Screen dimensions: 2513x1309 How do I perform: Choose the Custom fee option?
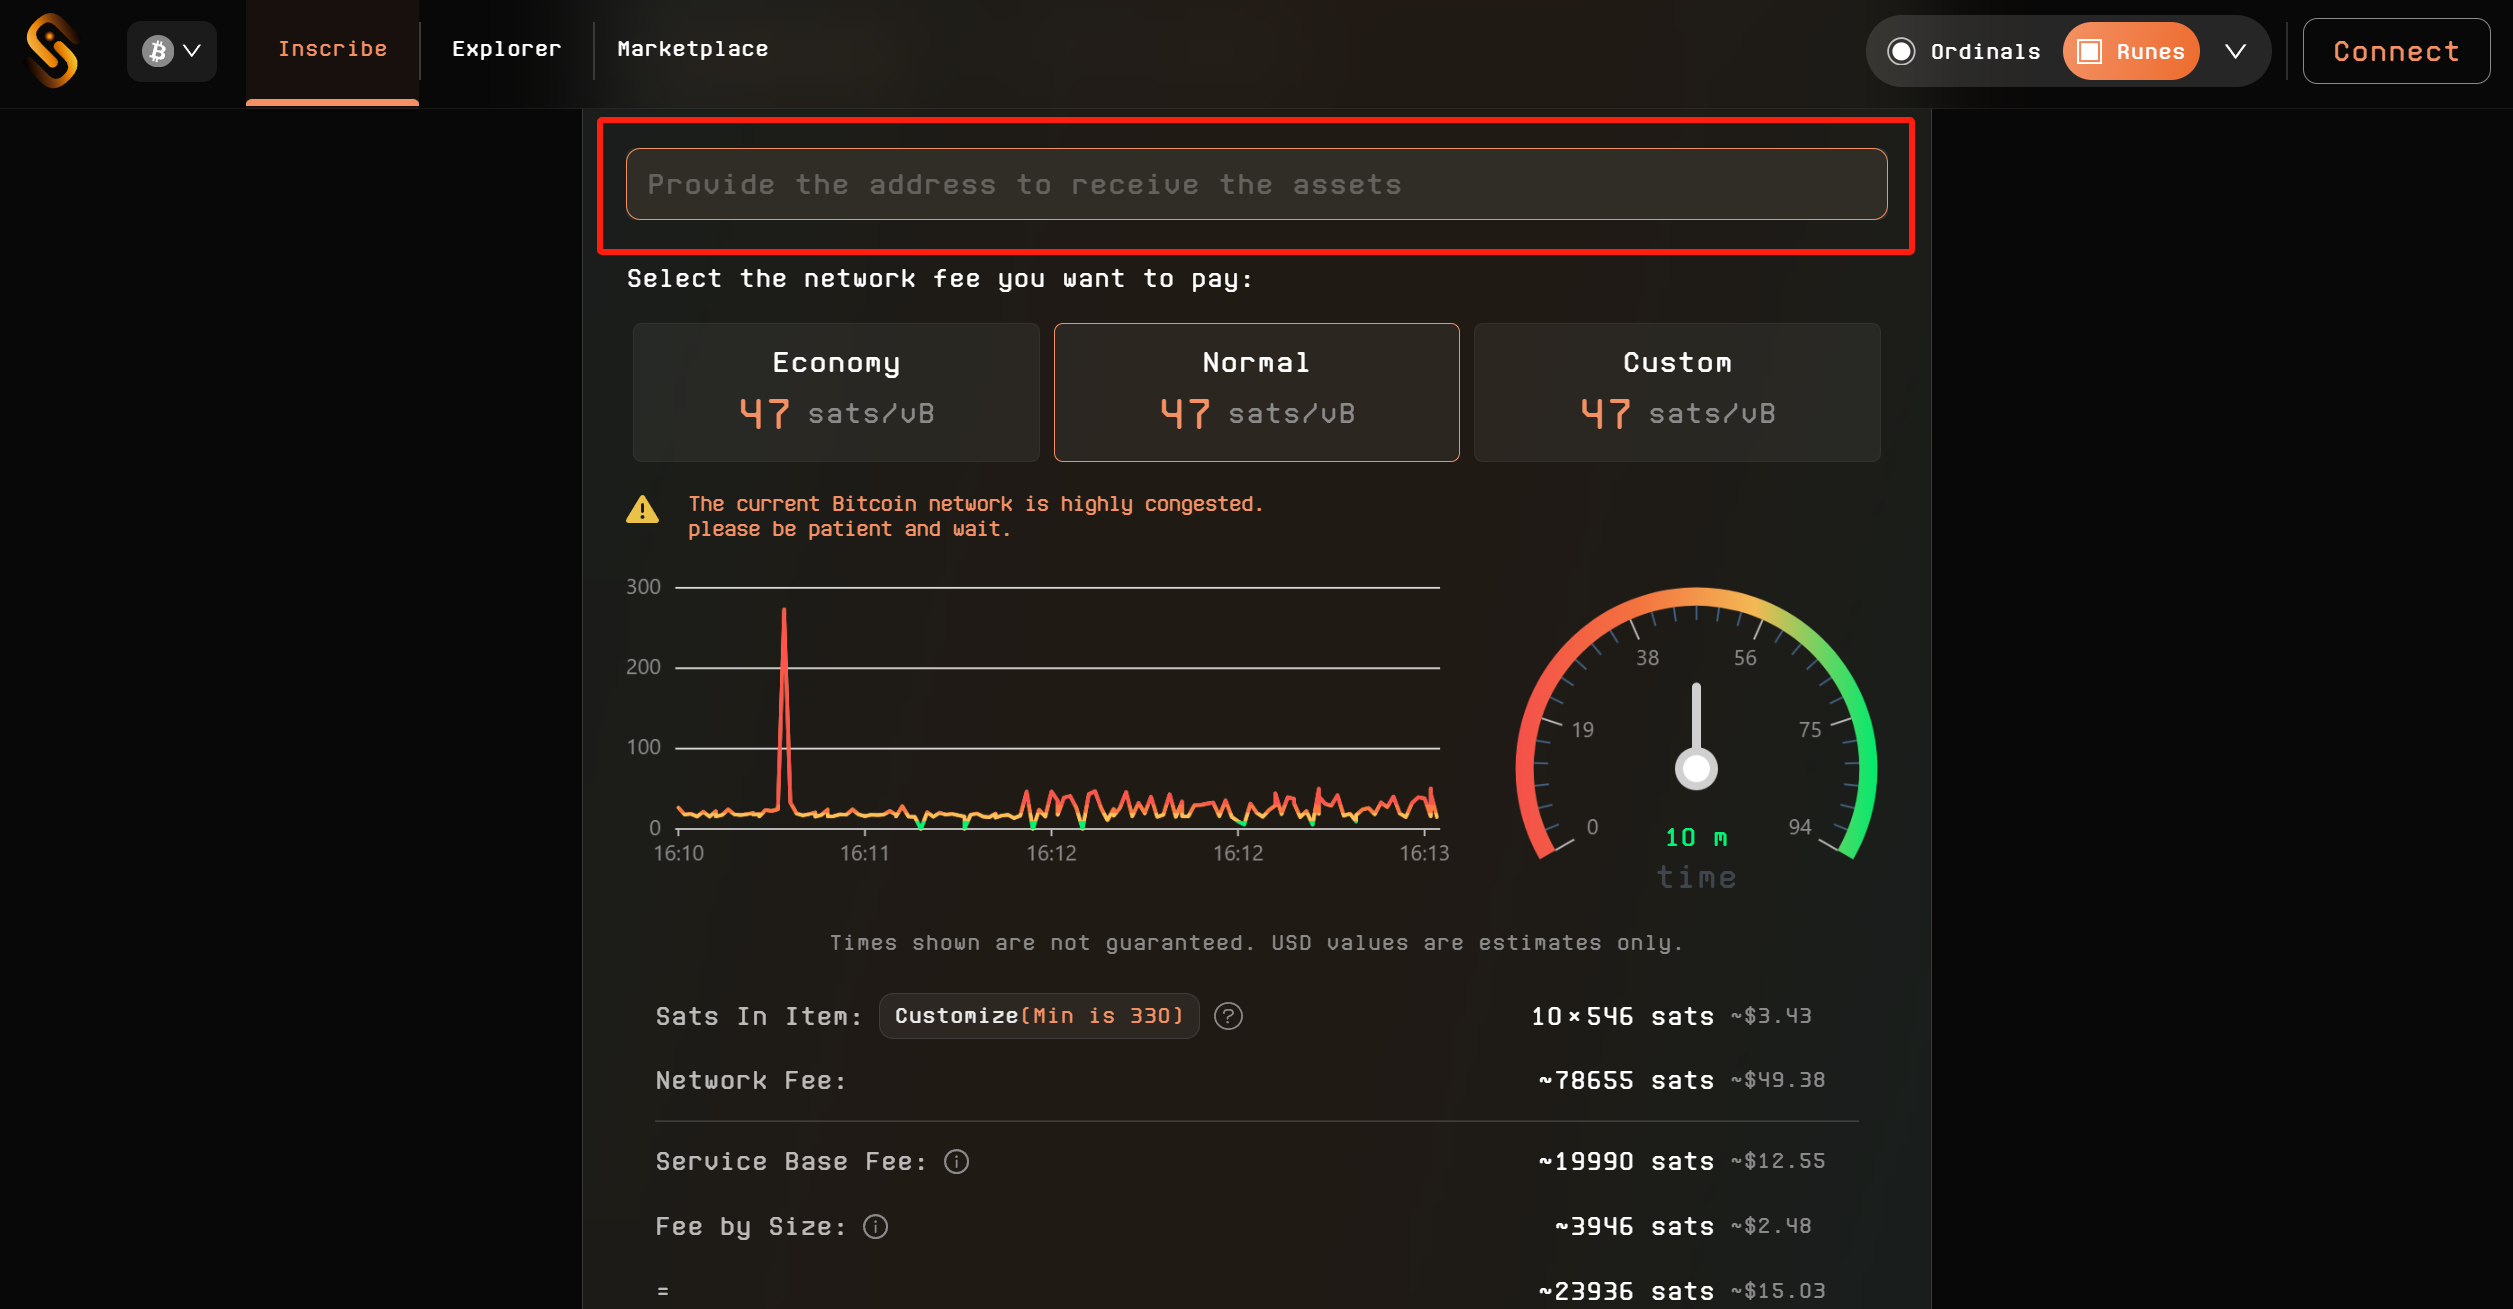[1677, 392]
